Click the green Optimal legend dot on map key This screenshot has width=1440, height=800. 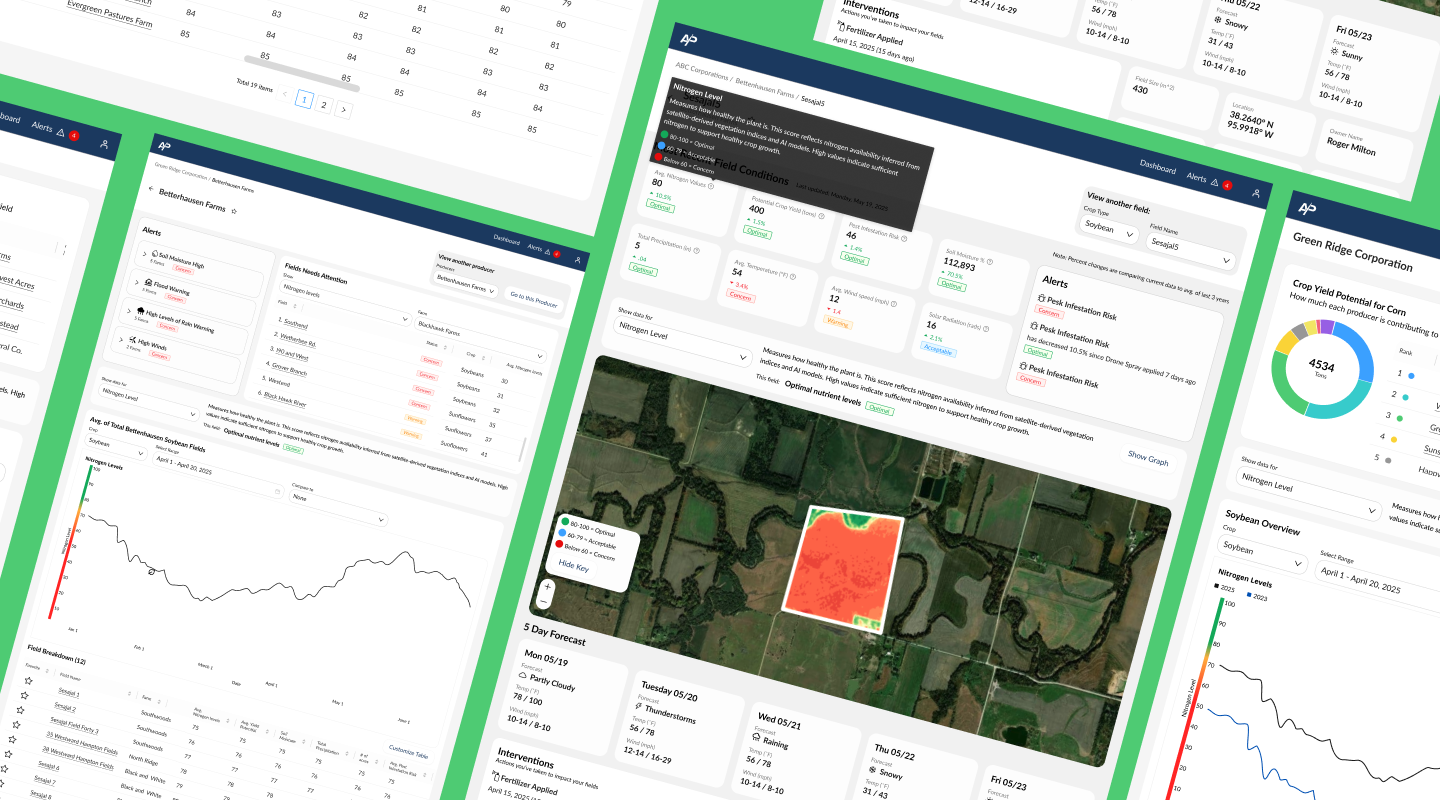coord(566,521)
